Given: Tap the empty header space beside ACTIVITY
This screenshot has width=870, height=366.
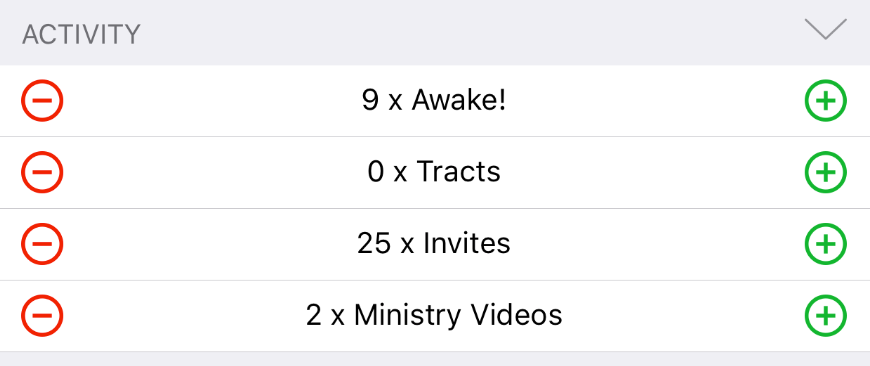Looking at the screenshot, I should (x=472, y=32).
